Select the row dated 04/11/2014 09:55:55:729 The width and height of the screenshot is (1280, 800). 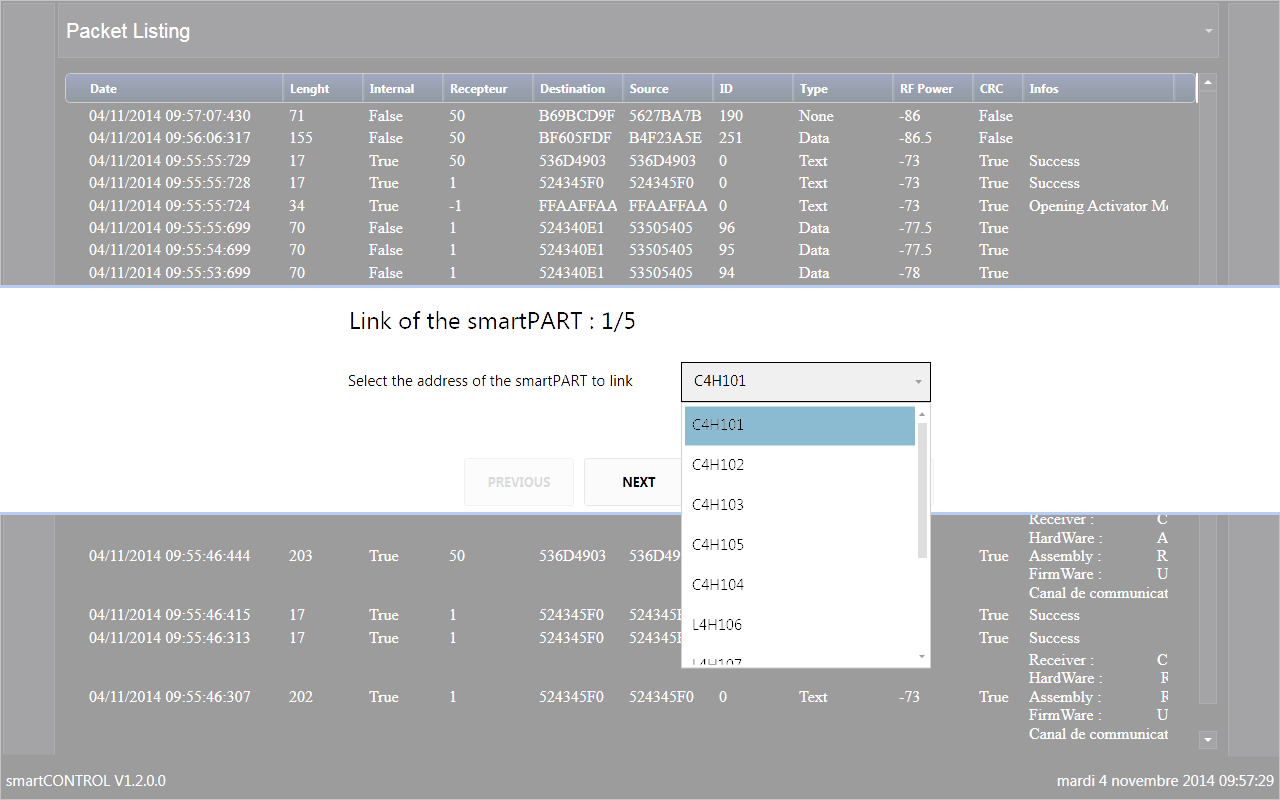point(630,161)
